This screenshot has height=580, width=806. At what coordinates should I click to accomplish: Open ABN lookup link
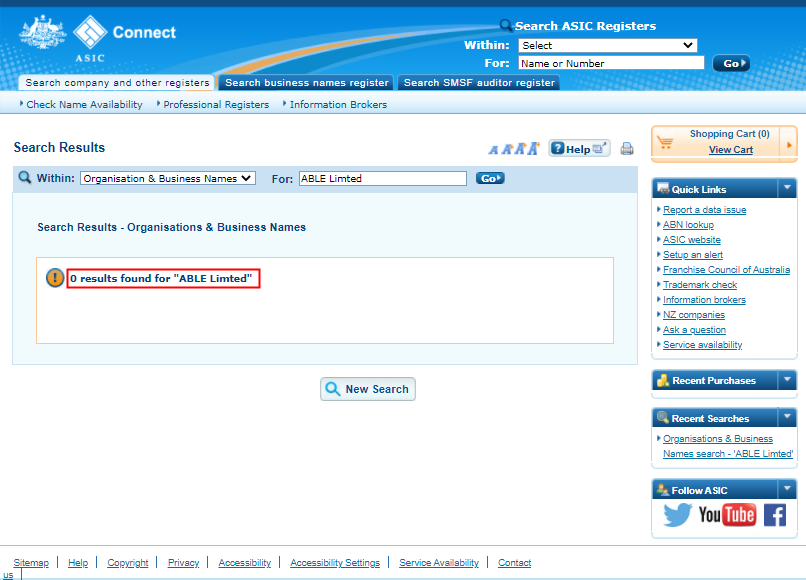[x=688, y=225]
